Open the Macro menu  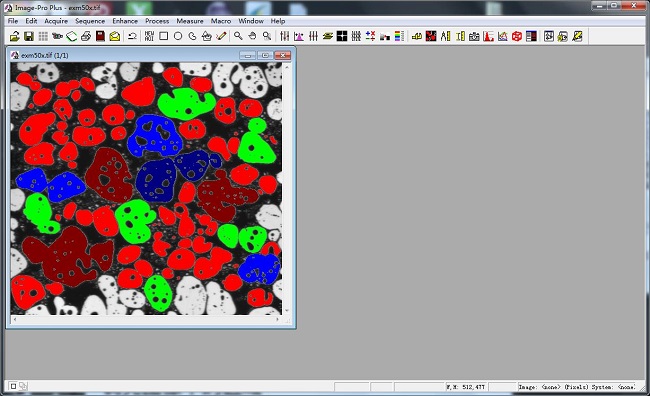(x=221, y=21)
